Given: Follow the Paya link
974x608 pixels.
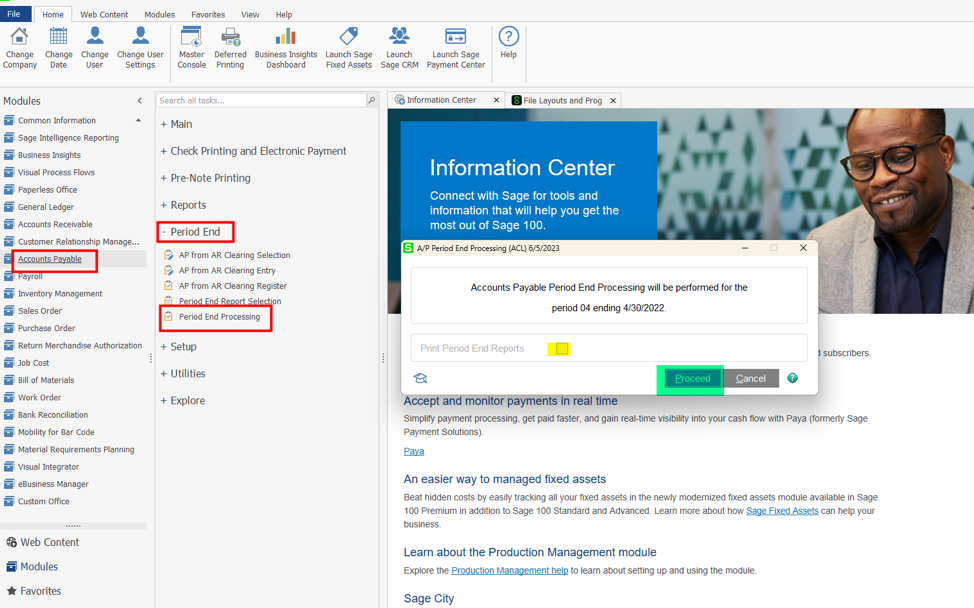Looking at the screenshot, I should [414, 451].
